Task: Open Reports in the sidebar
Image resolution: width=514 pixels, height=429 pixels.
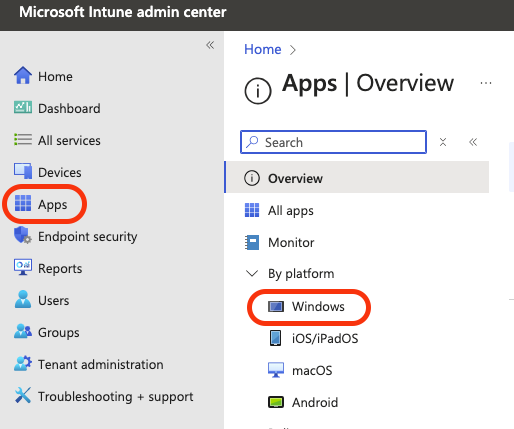Action: [x=60, y=269]
